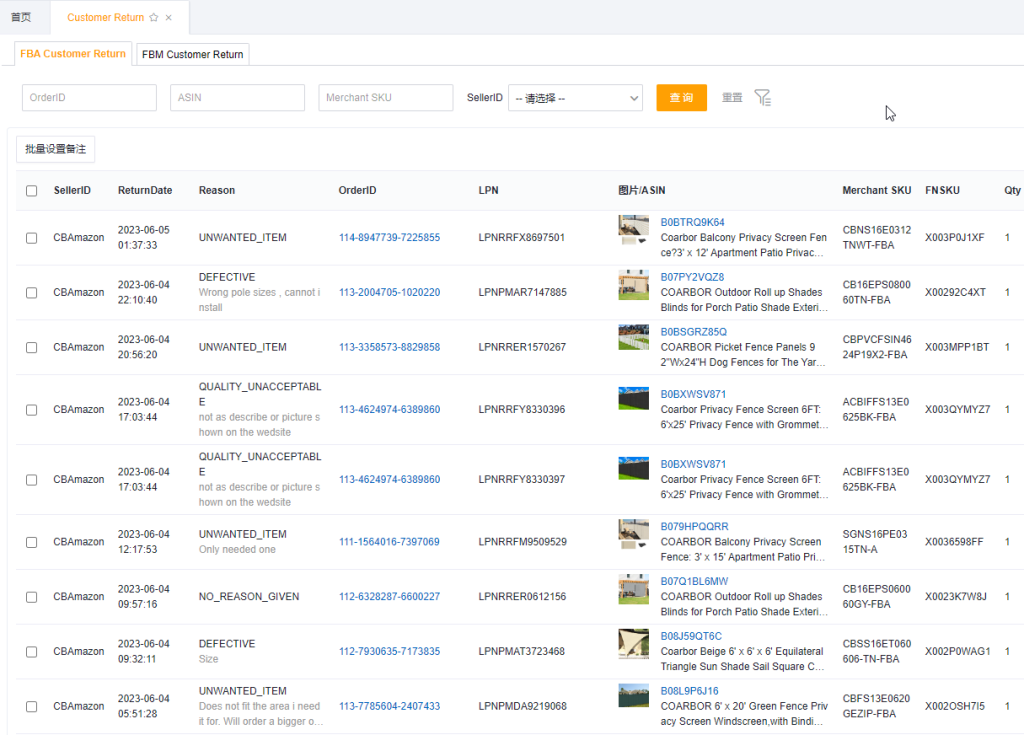Close the Customer Return tab
1024x735 pixels.
pyautogui.click(x=169, y=18)
